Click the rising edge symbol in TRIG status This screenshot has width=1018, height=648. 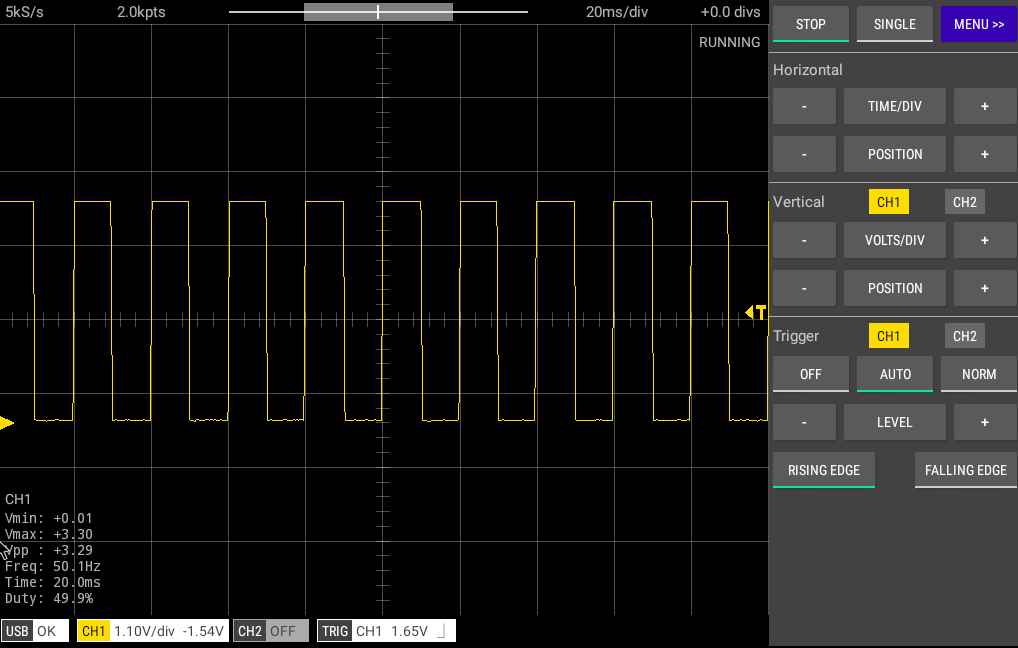[441, 631]
